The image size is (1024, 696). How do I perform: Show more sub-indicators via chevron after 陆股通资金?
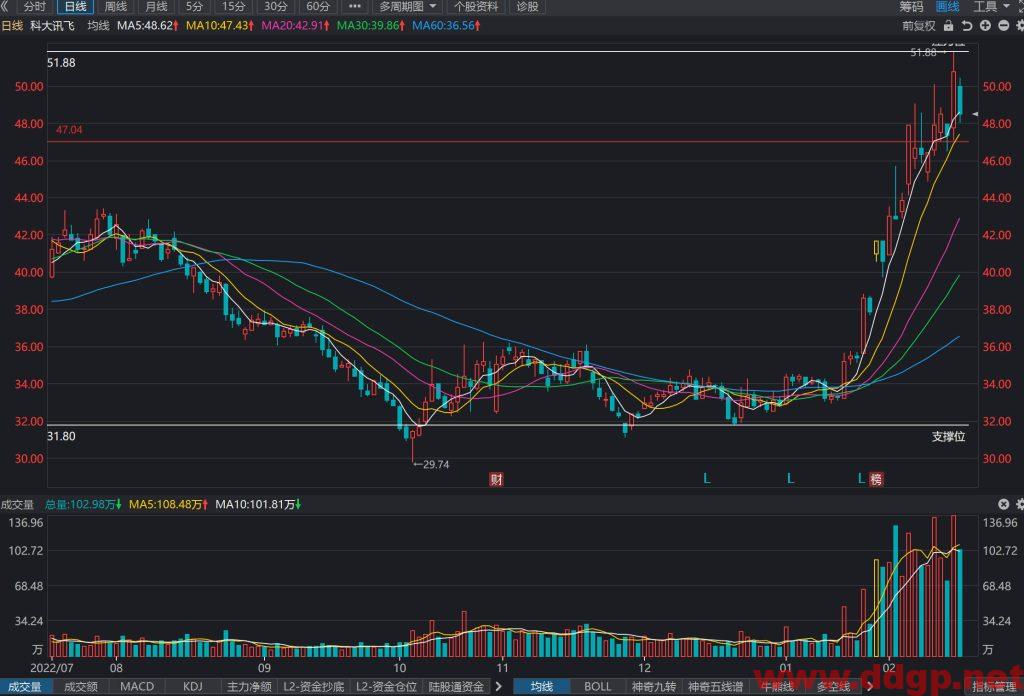click(499, 686)
